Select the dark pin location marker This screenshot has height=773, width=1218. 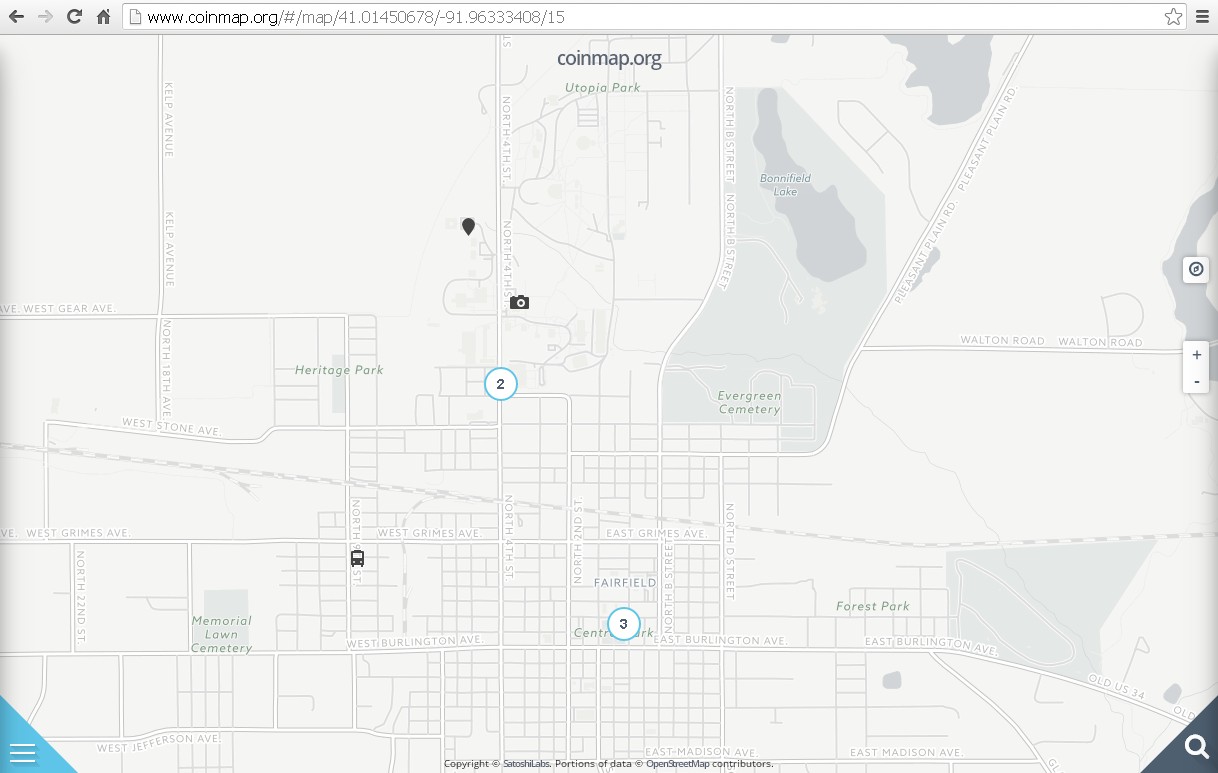coord(468,226)
